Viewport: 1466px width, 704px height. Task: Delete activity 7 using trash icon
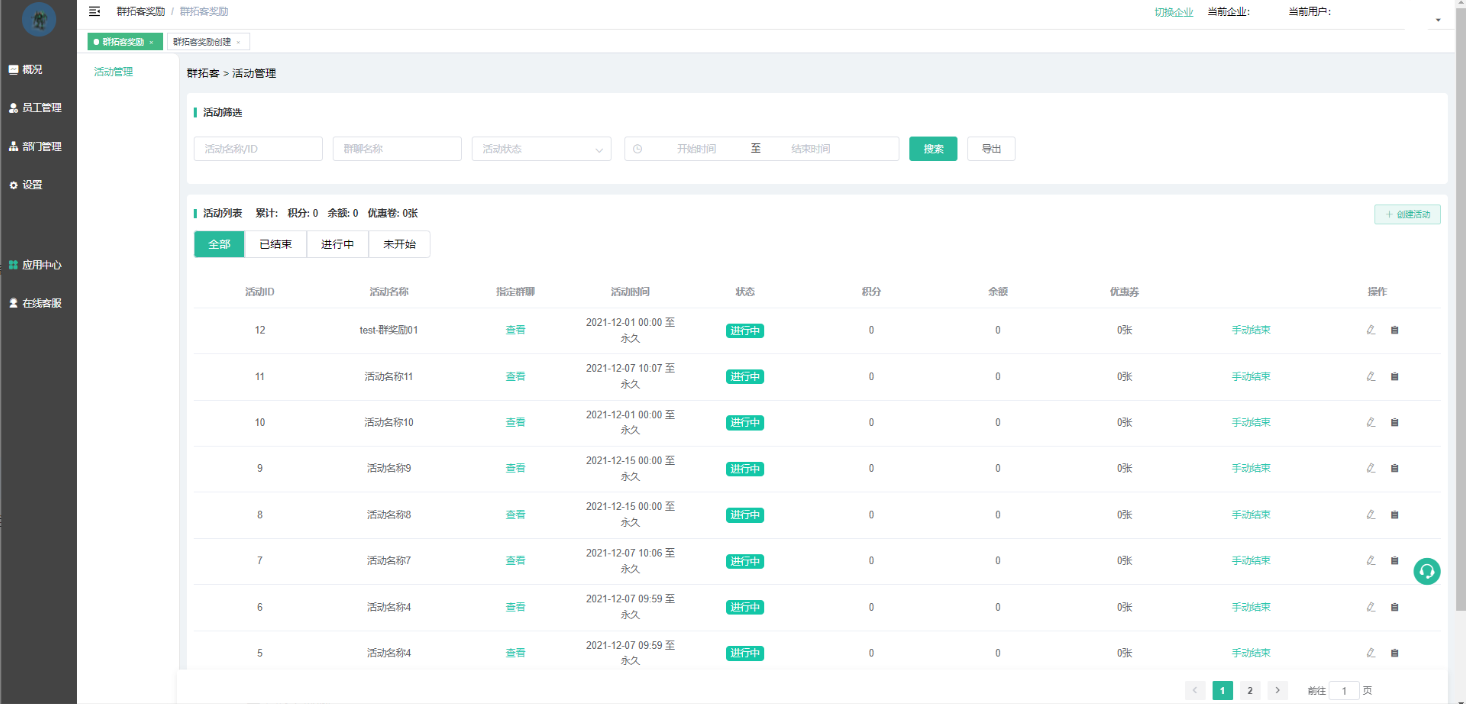pyautogui.click(x=1395, y=560)
